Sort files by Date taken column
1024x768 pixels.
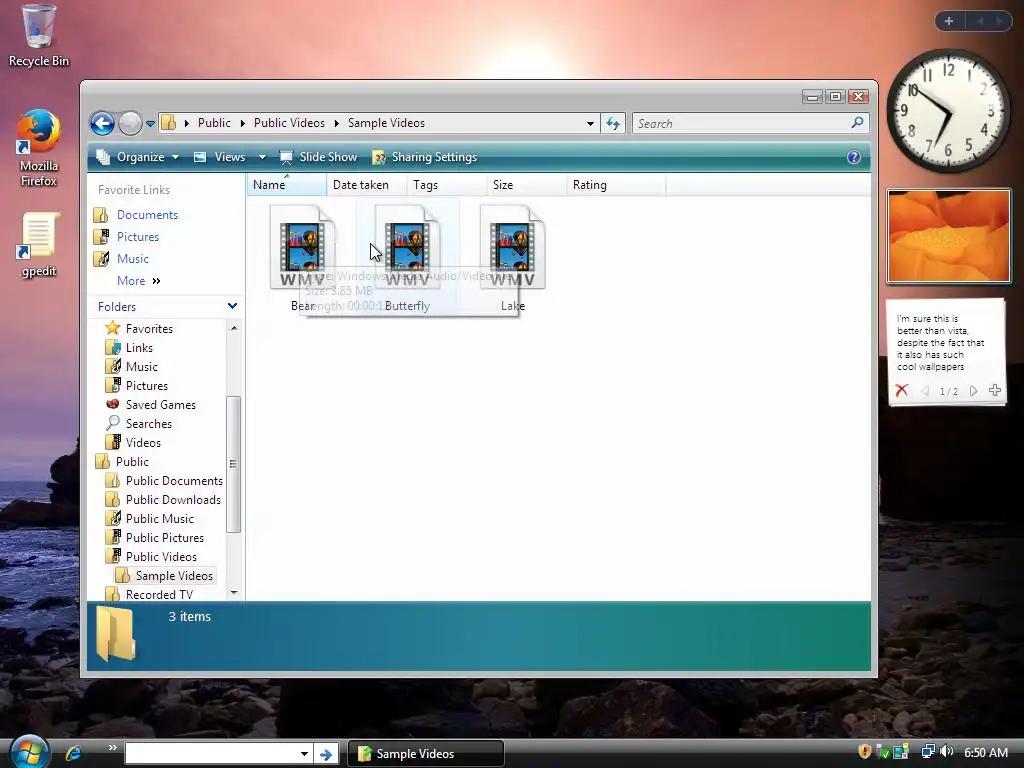366,185
